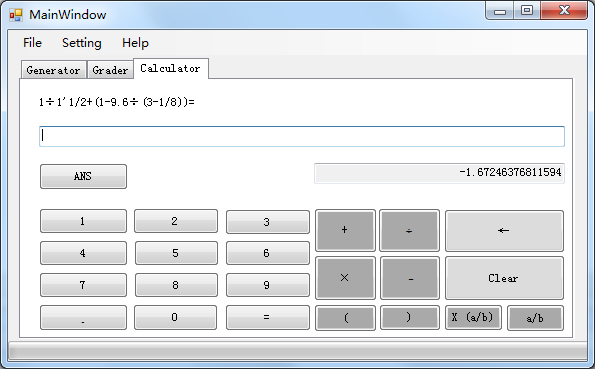595x369 pixels.
Task: Click the digit 6 button
Action: 268,253
